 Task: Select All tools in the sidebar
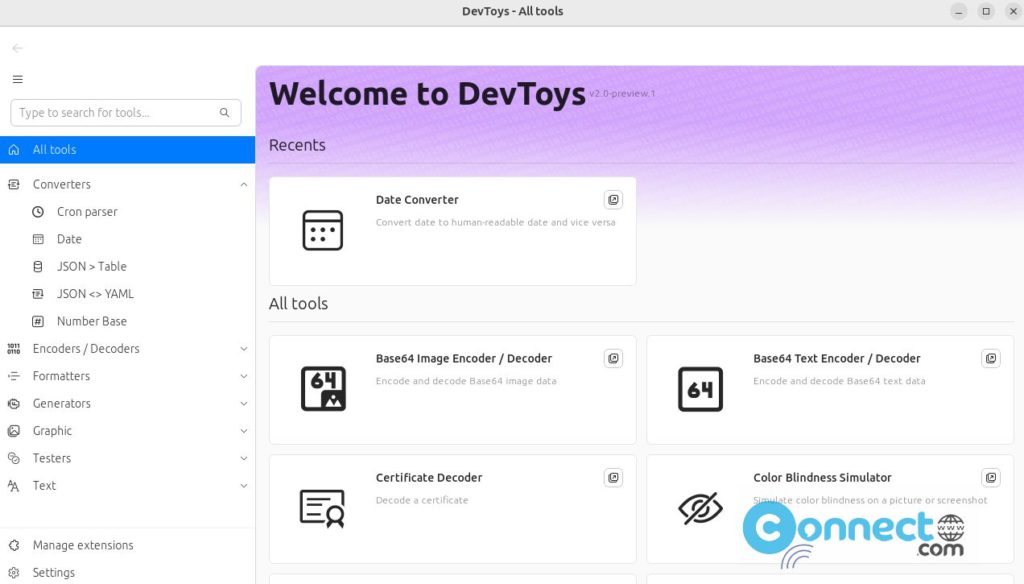(x=60, y=149)
